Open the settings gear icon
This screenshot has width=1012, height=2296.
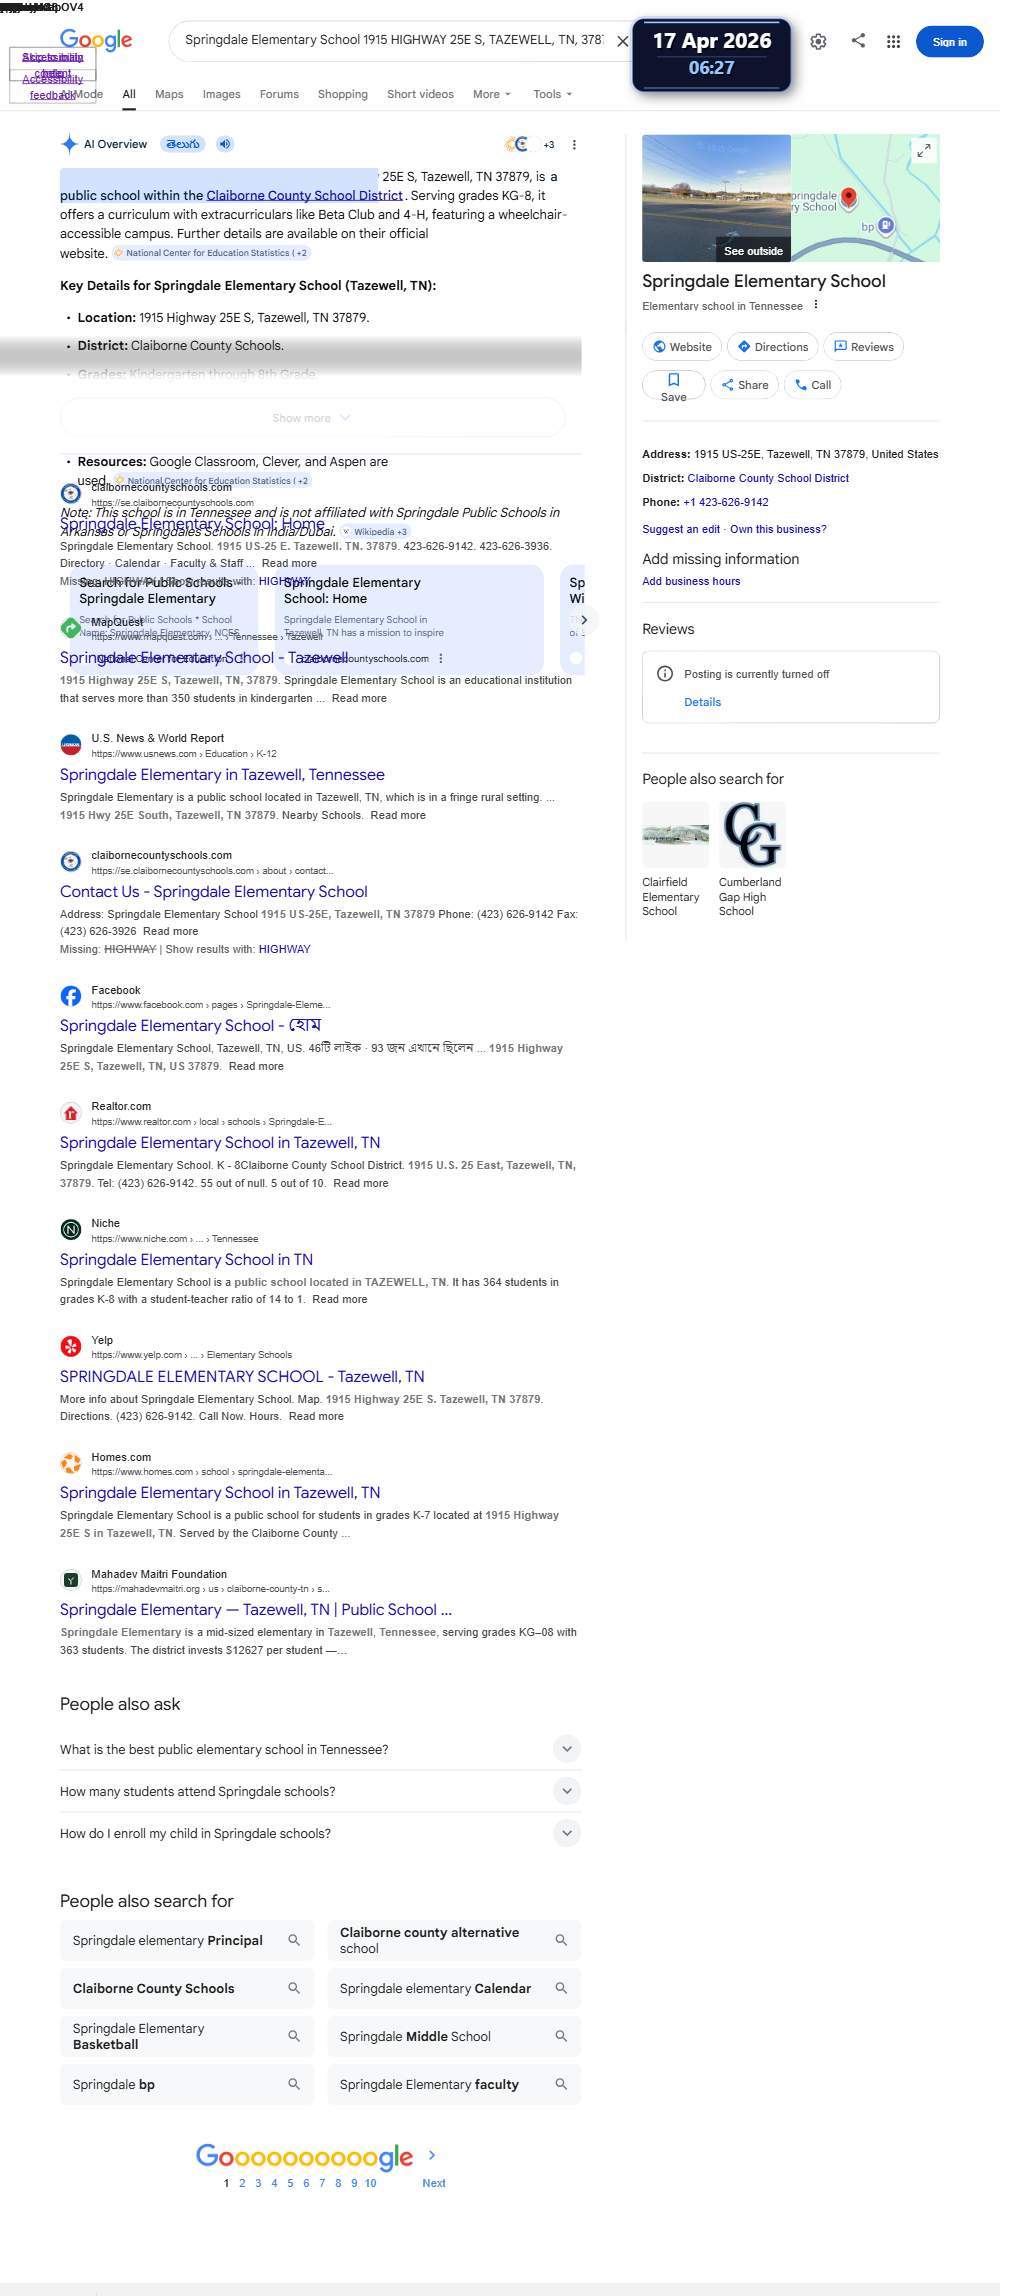(818, 42)
